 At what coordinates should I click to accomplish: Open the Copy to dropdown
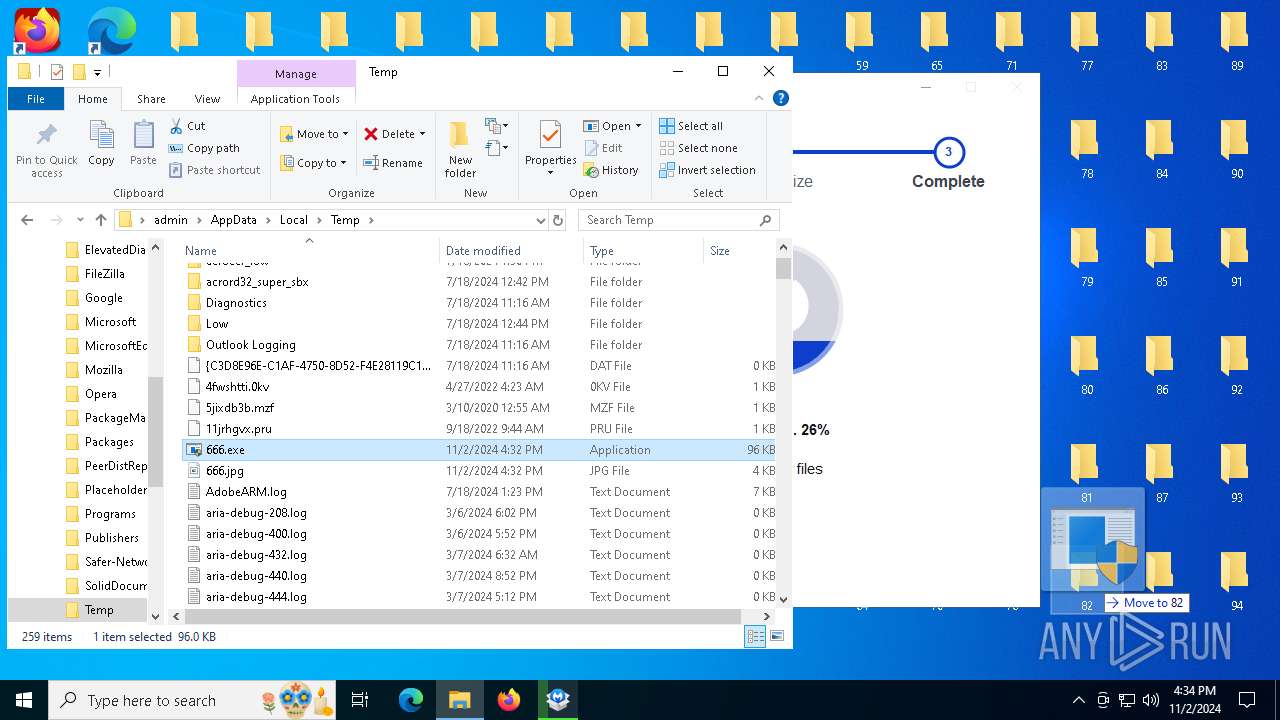[313, 163]
